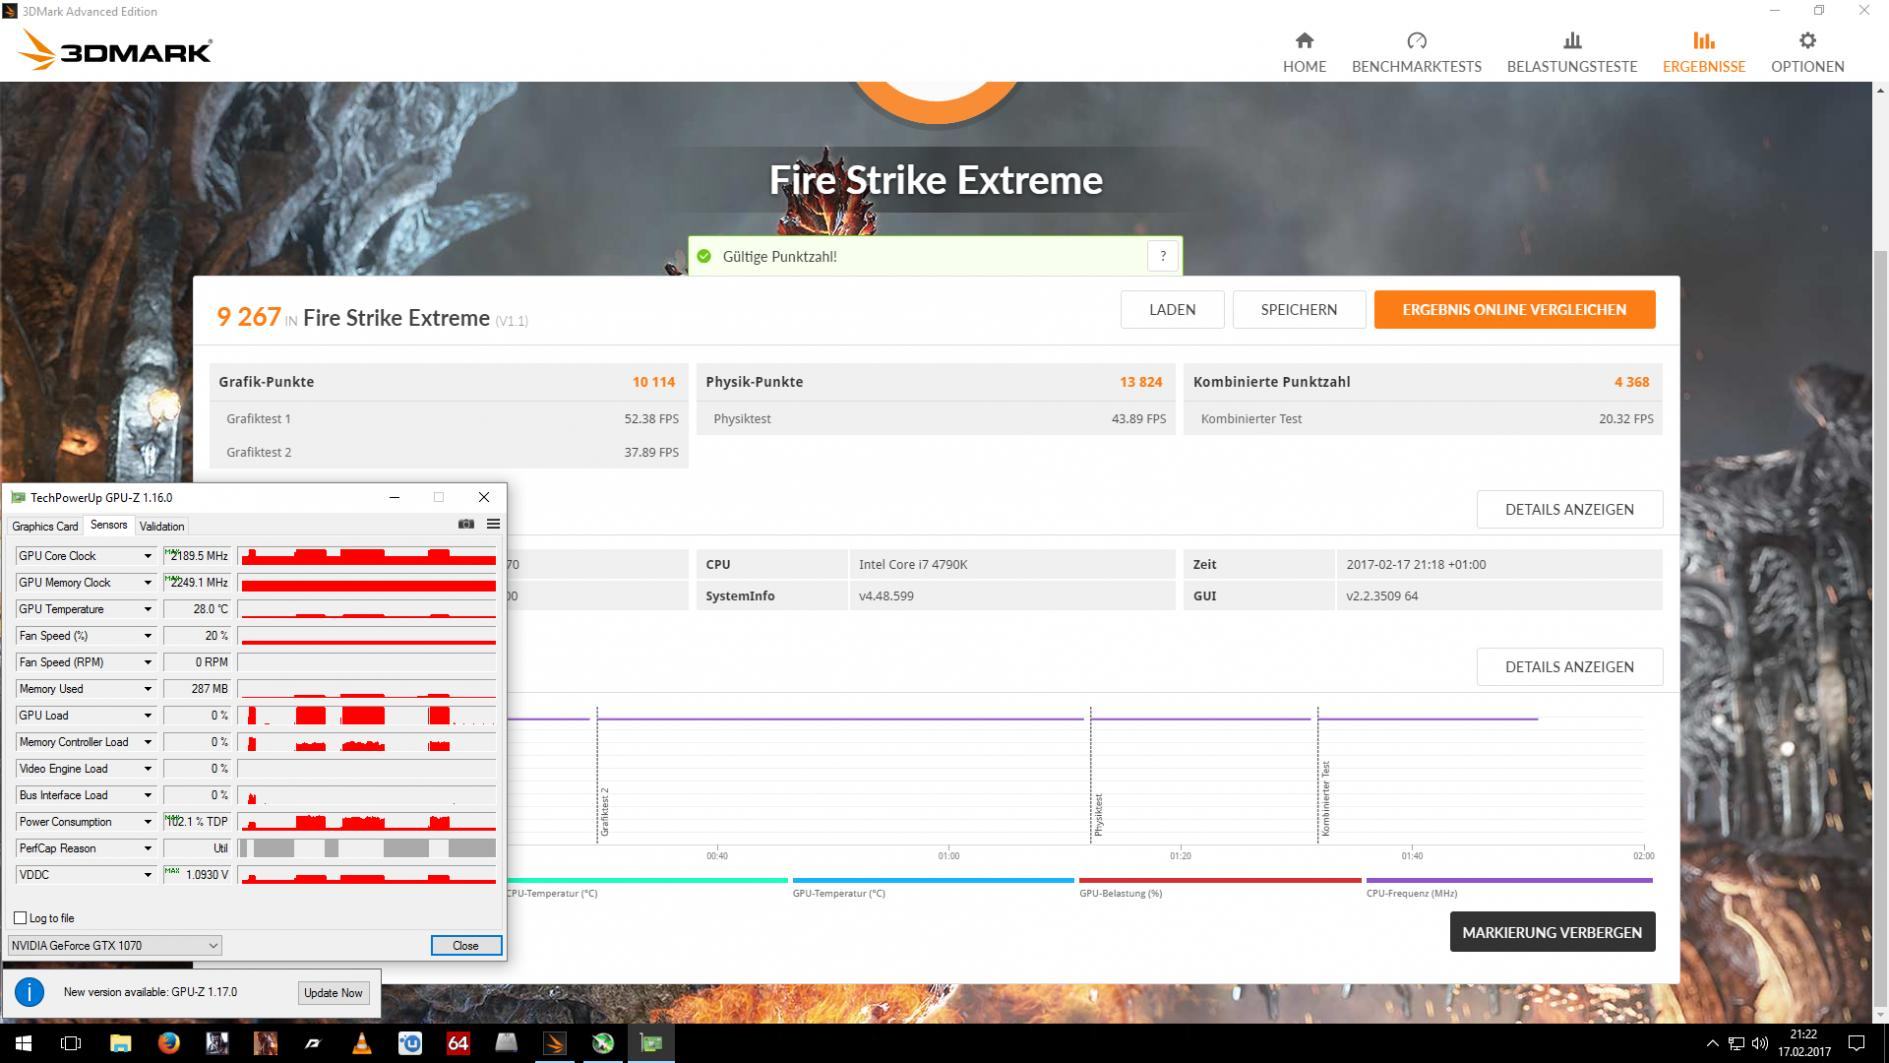The width and height of the screenshot is (1889, 1063).
Task: Click the Physiktest marker on the graph
Action: [1098, 815]
